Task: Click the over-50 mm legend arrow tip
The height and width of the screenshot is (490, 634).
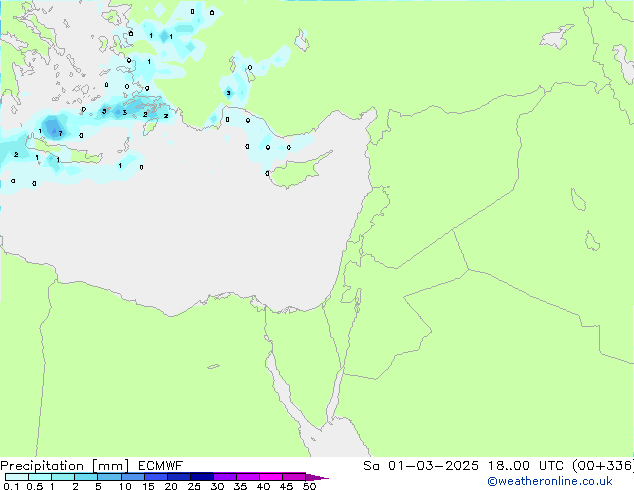Action: 317,478
